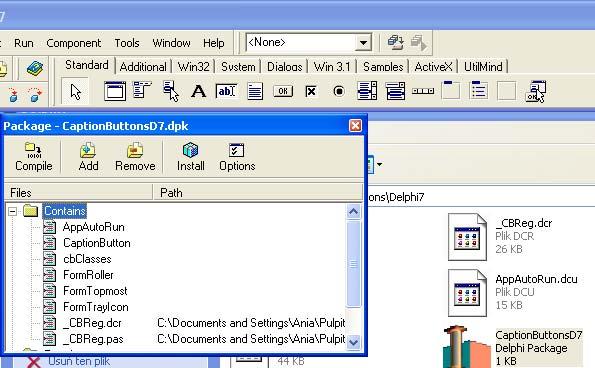Collapse the Contains tree node

click(13, 211)
